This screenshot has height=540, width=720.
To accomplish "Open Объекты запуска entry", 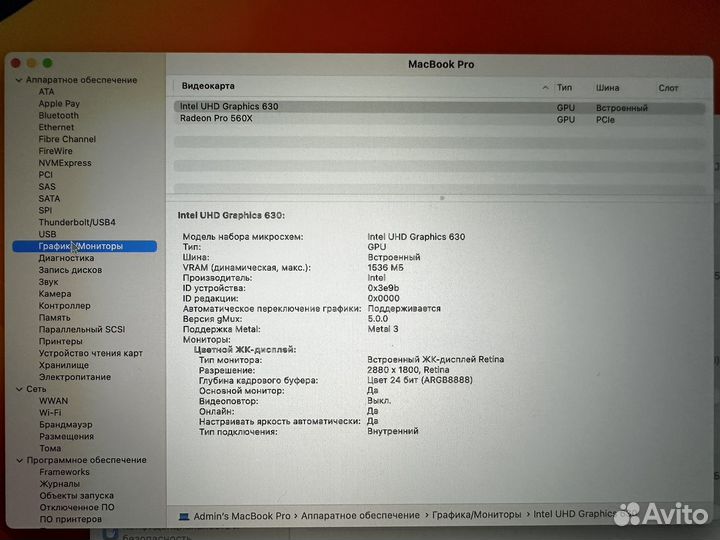I will [x=76, y=496].
